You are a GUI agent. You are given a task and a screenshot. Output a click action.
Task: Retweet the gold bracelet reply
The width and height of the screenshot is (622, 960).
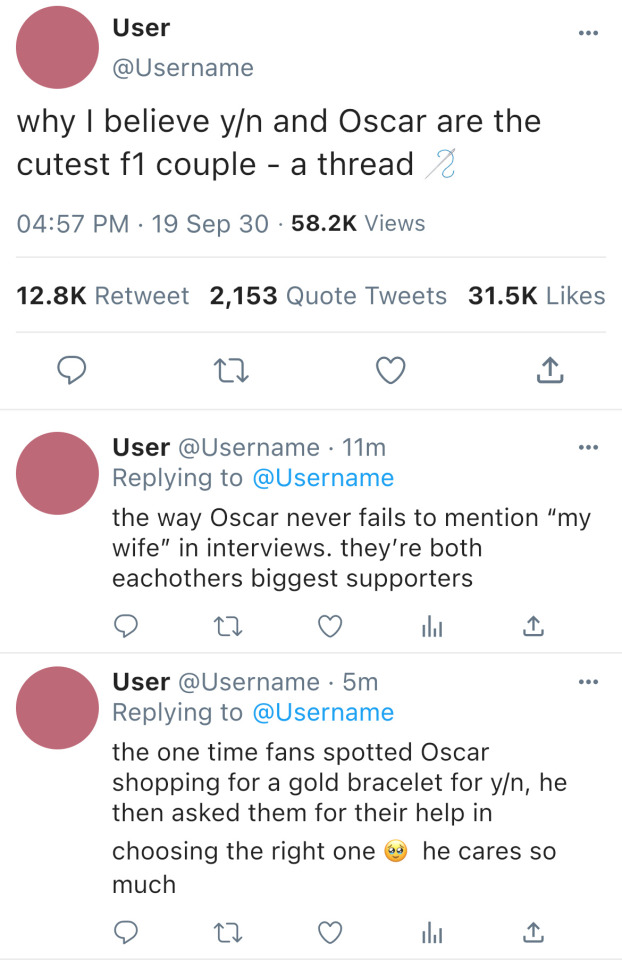click(226, 932)
